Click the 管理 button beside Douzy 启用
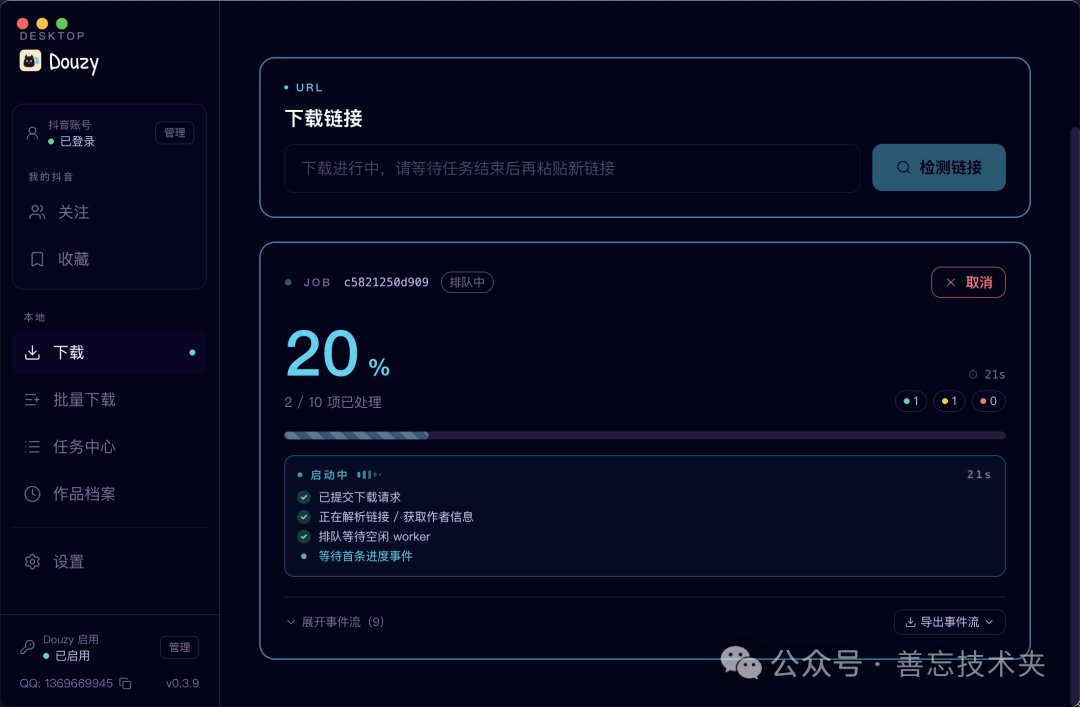Image resolution: width=1080 pixels, height=707 pixels. click(x=179, y=647)
